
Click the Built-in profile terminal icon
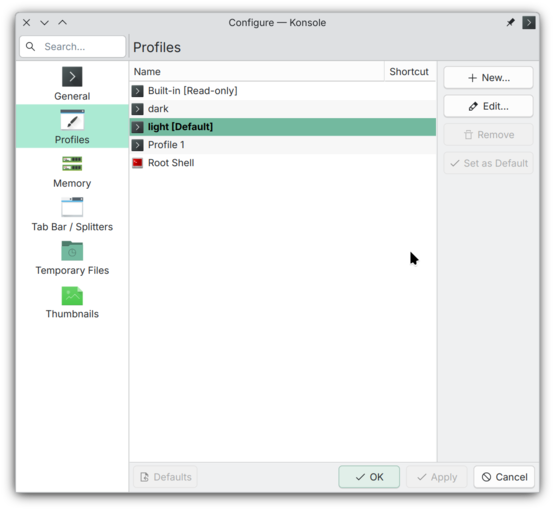pos(137,91)
